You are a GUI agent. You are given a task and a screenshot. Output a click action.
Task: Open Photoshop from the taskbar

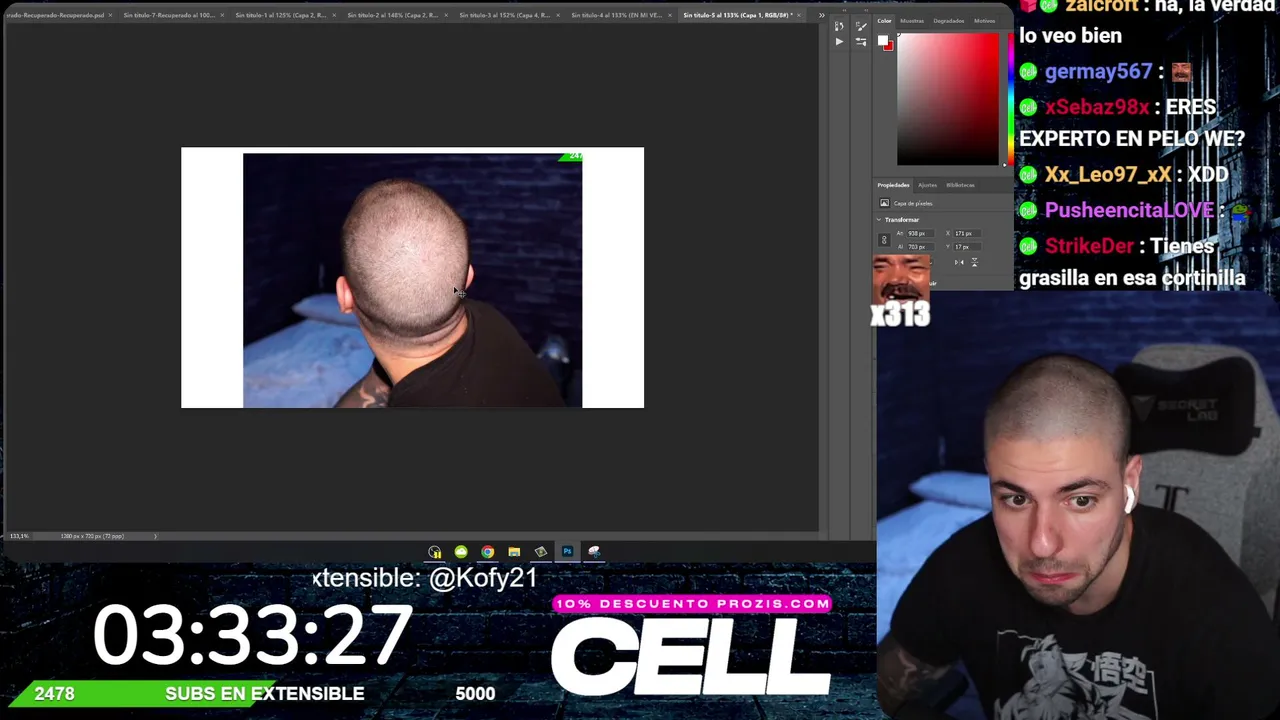[567, 551]
